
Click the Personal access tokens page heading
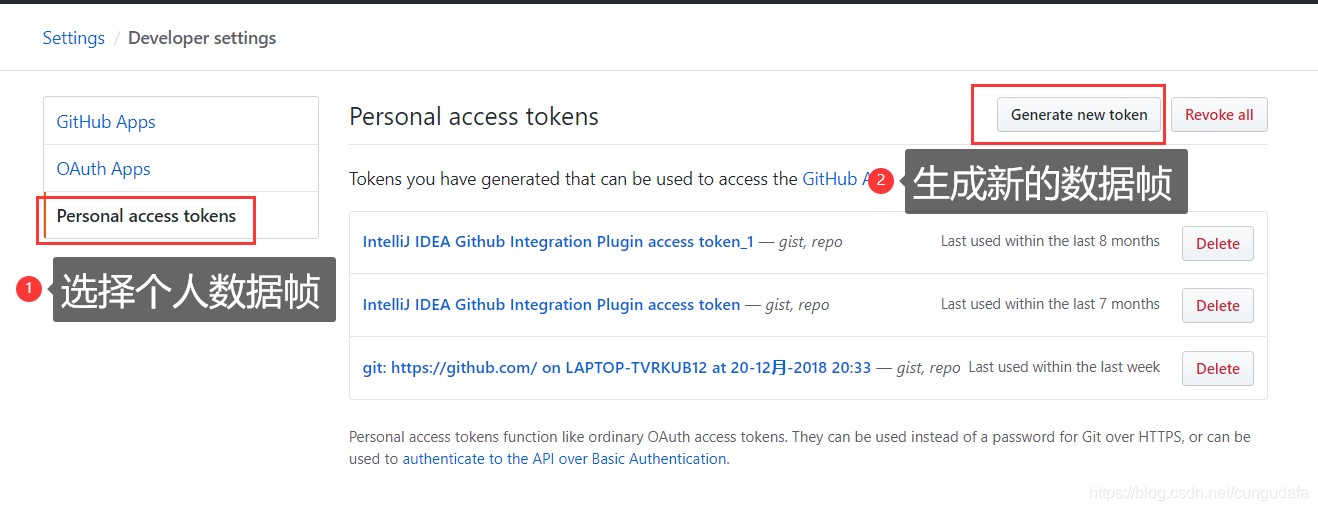pos(474,117)
